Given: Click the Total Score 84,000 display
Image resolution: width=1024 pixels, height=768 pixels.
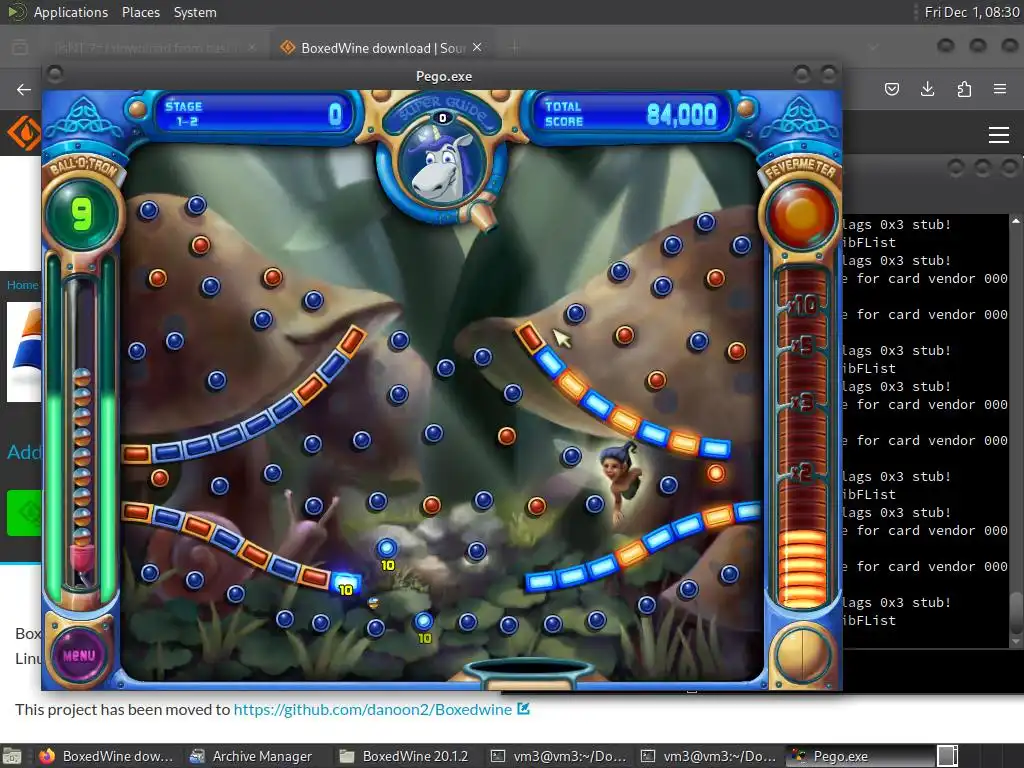Looking at the screenshot, I should click(632, 114).
